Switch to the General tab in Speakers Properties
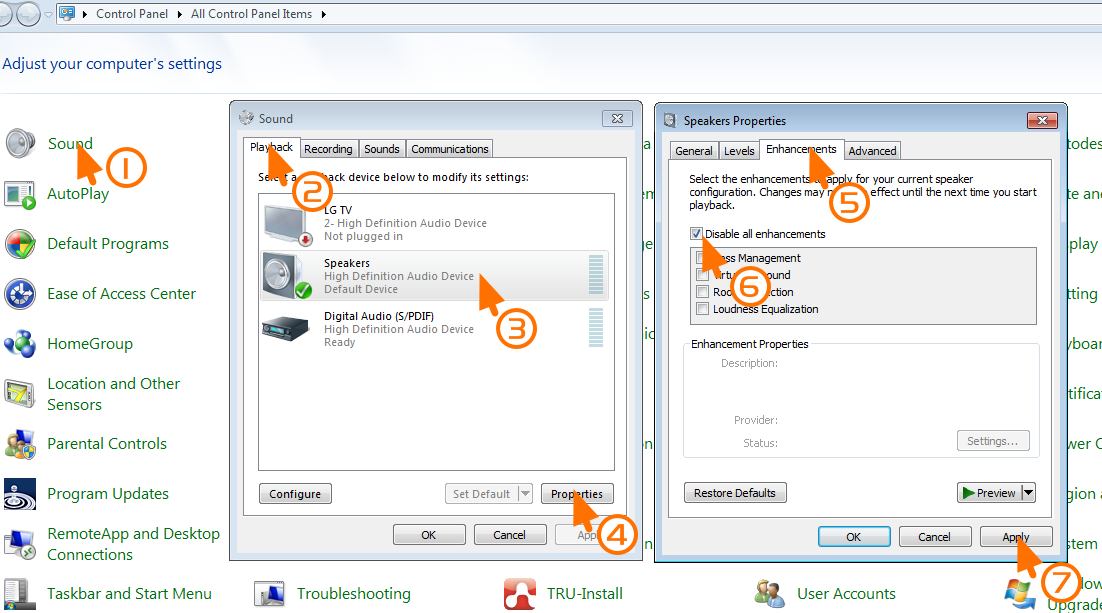 tap(694, 150)
